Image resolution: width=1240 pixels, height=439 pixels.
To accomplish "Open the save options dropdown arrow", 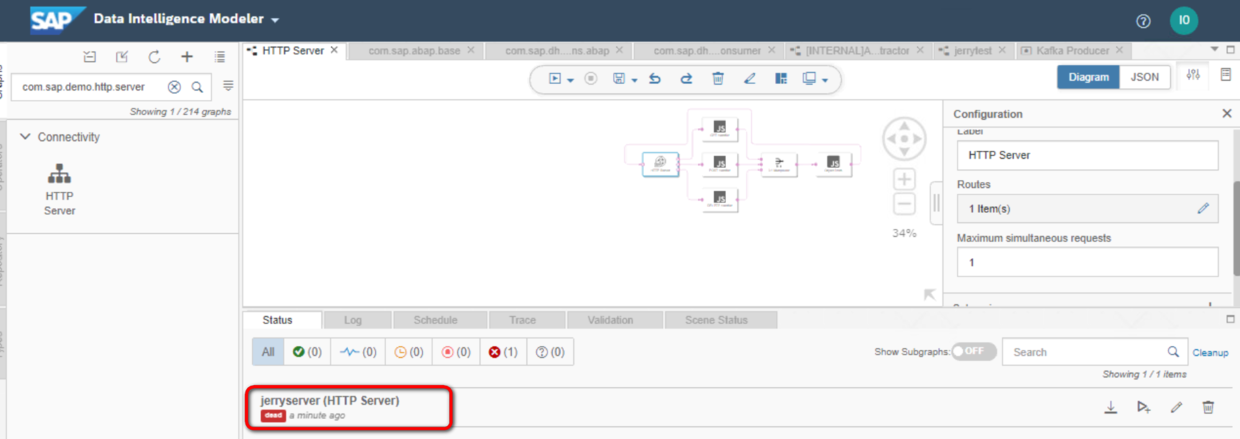I will (634, 79).
